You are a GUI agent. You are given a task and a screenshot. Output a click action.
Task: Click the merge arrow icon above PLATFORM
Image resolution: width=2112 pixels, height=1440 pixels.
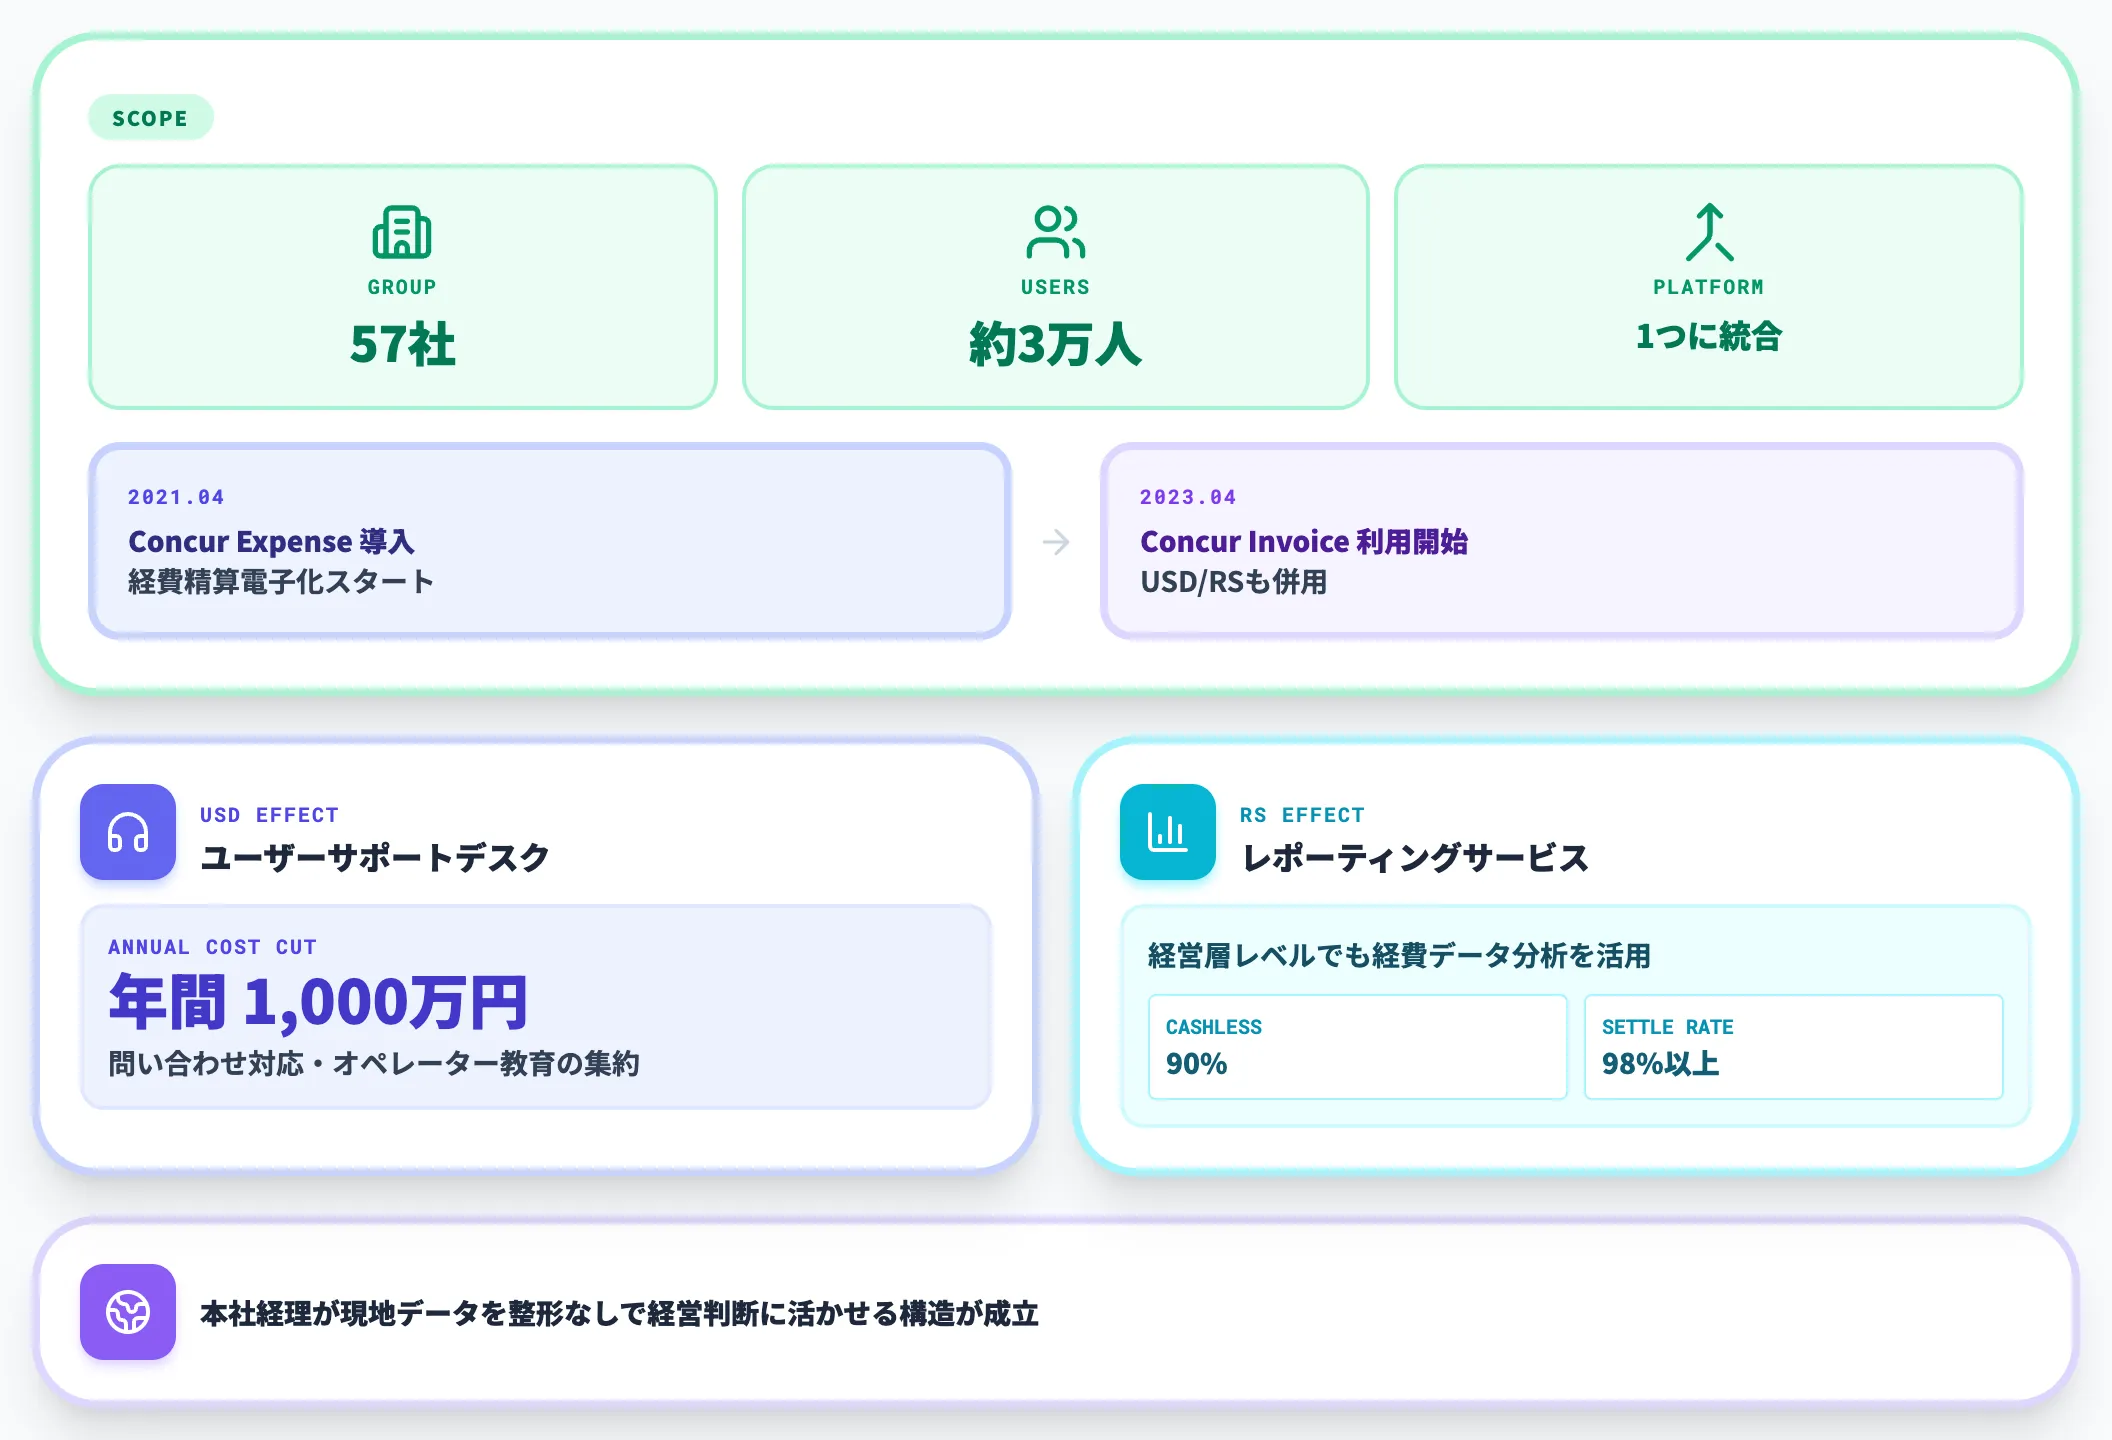pos(1709,232)
